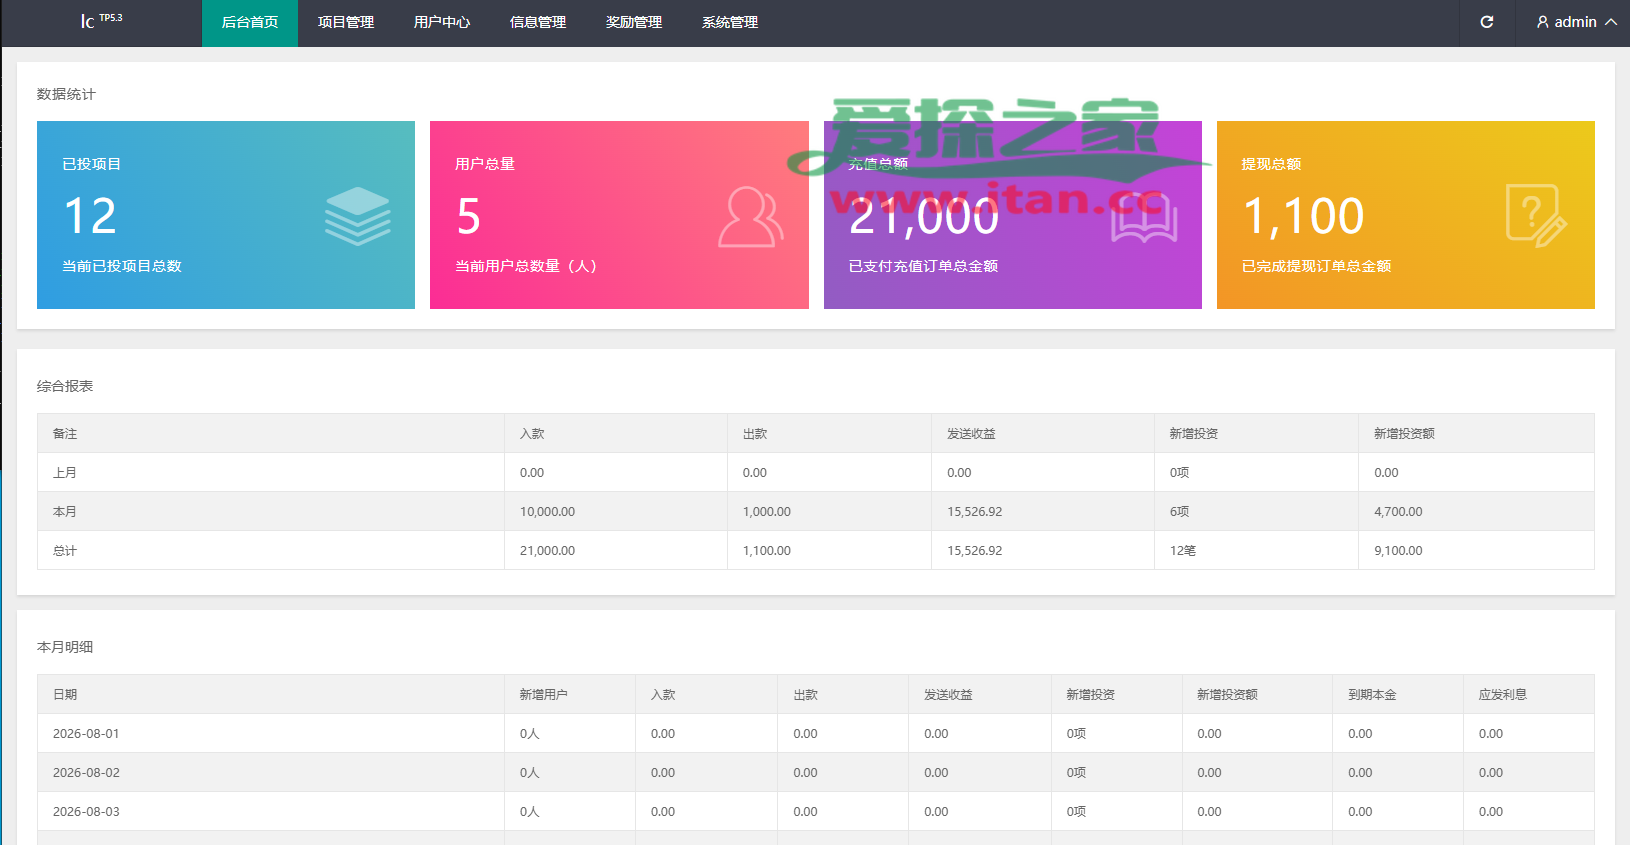Click the 本月明细 section heading

65,647
